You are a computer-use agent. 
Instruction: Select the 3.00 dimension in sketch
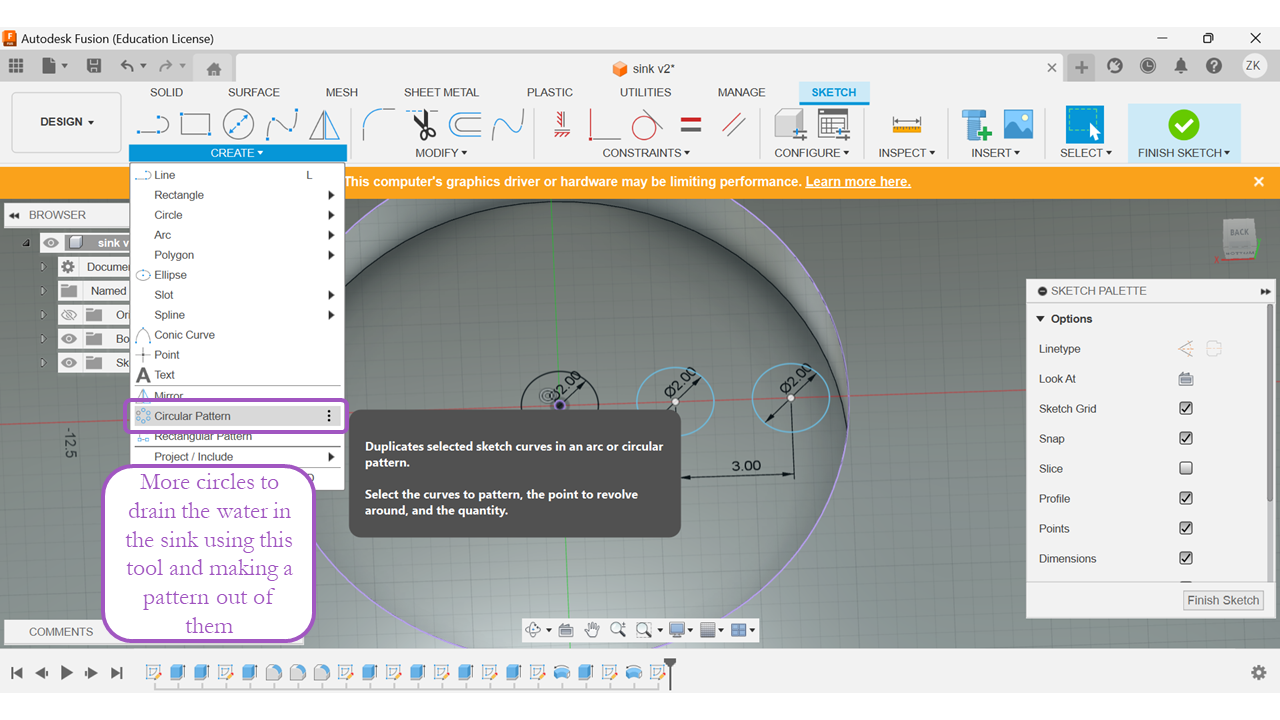[746, 466]
